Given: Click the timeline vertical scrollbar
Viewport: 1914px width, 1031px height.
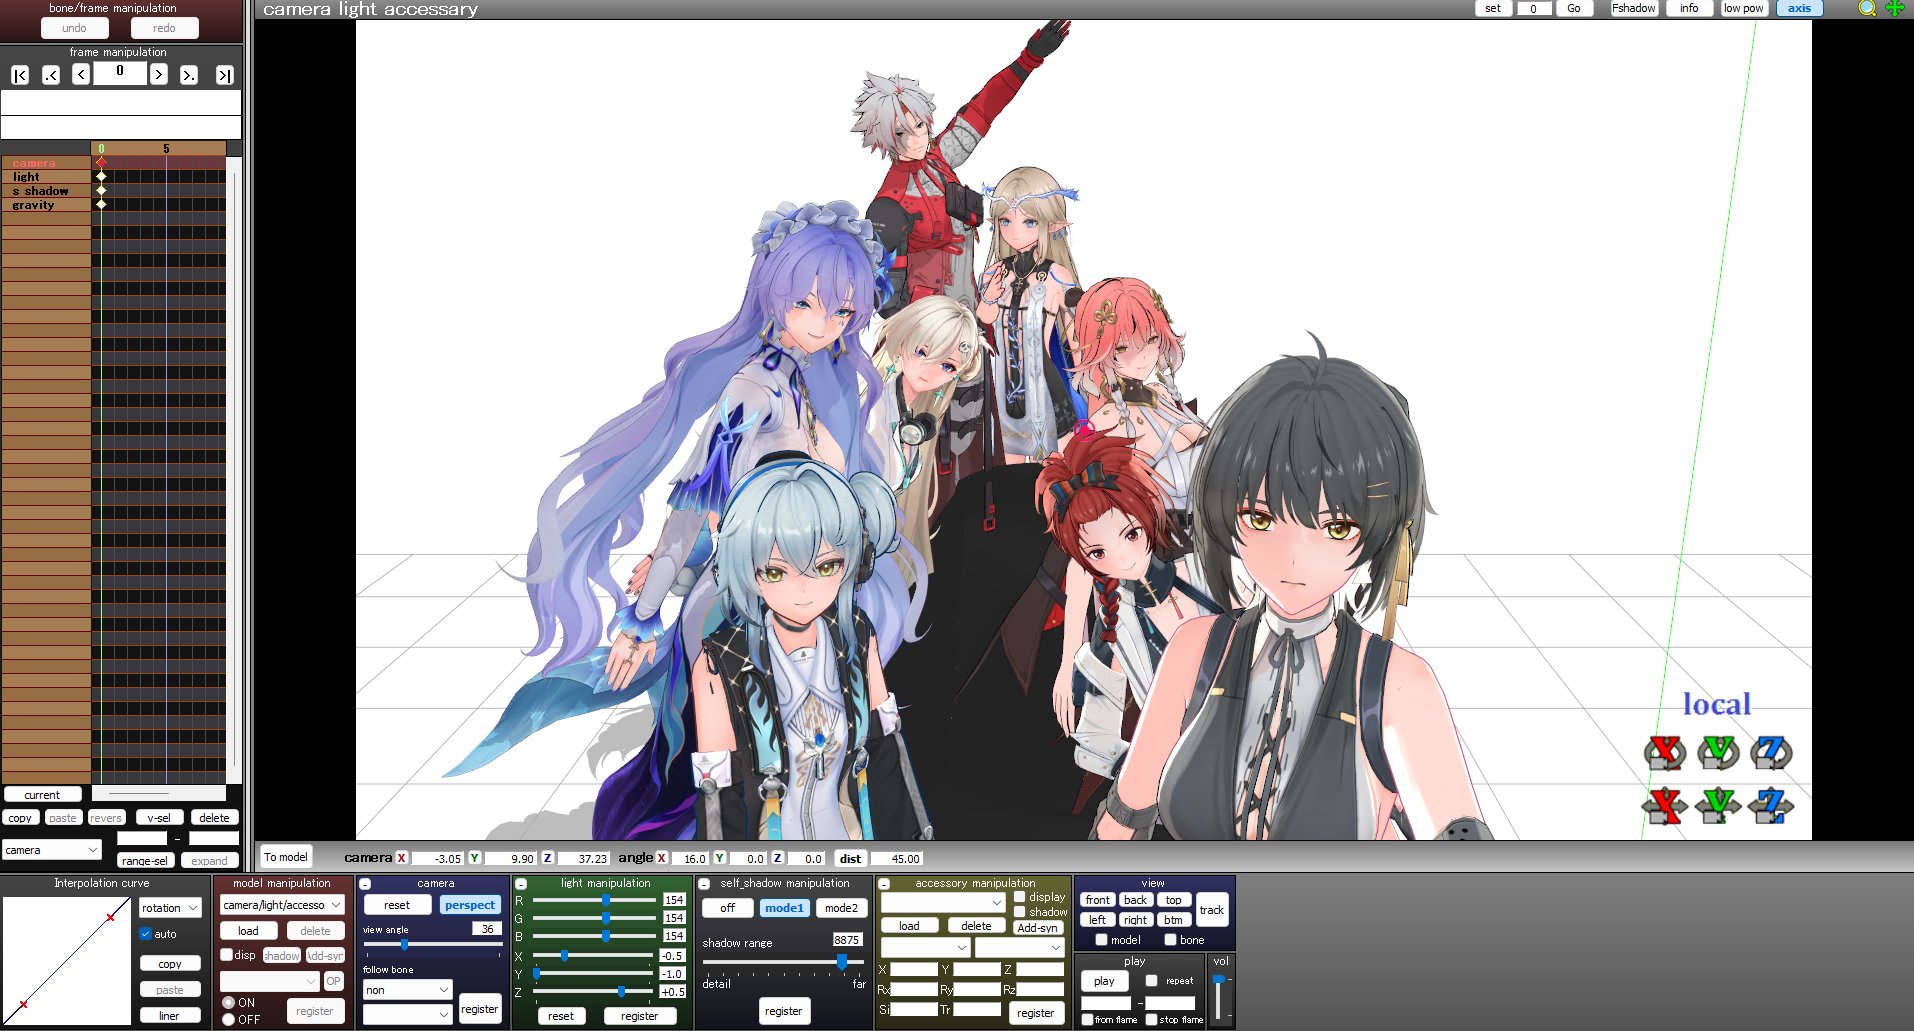Looking at the screenshot, I should [x=234, y=470].
